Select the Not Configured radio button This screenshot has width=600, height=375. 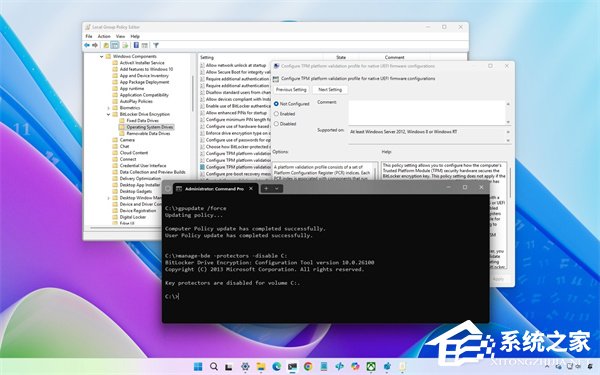coord(276,104)
